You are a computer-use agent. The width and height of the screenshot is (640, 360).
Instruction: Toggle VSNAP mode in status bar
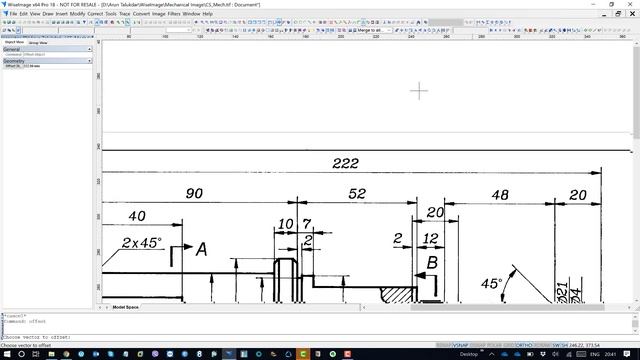tap(460, 345)
